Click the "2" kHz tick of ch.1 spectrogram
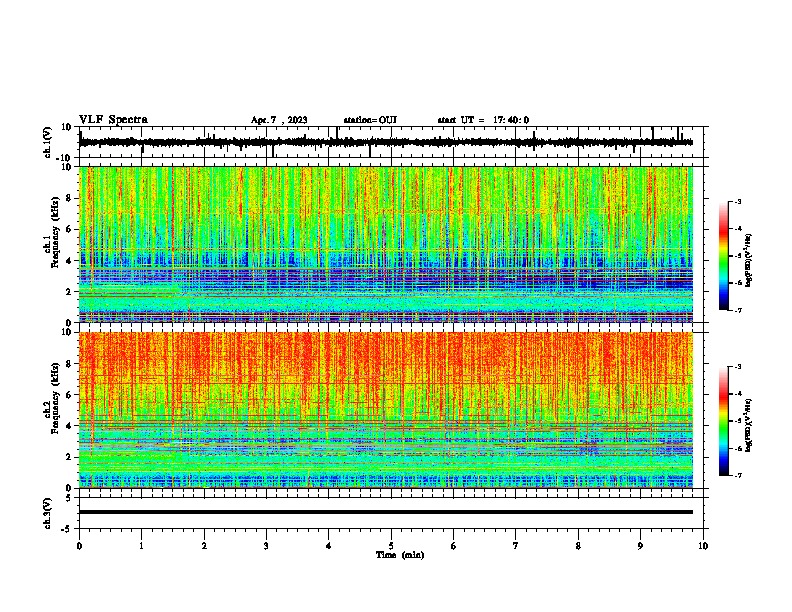This screenshot has height=612, width=792. (69, 292)
